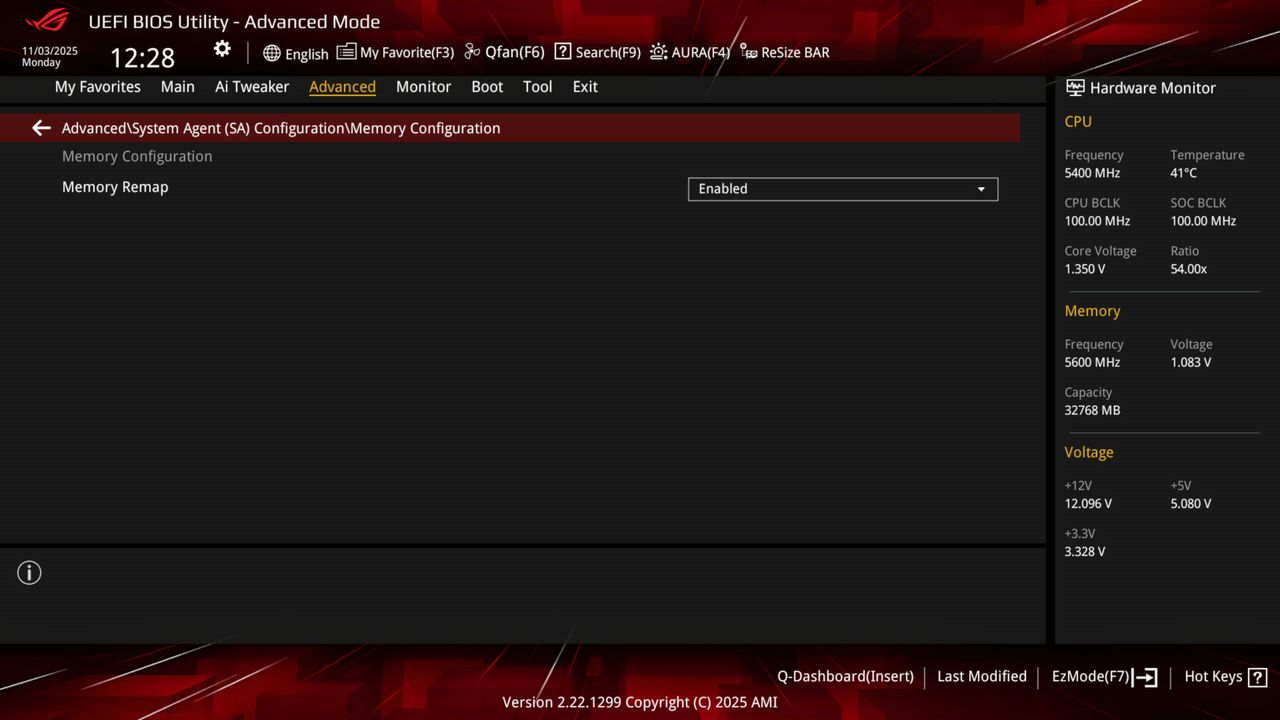Change the English language selector
Screen dimensions: 1280x720
point(296,53)
